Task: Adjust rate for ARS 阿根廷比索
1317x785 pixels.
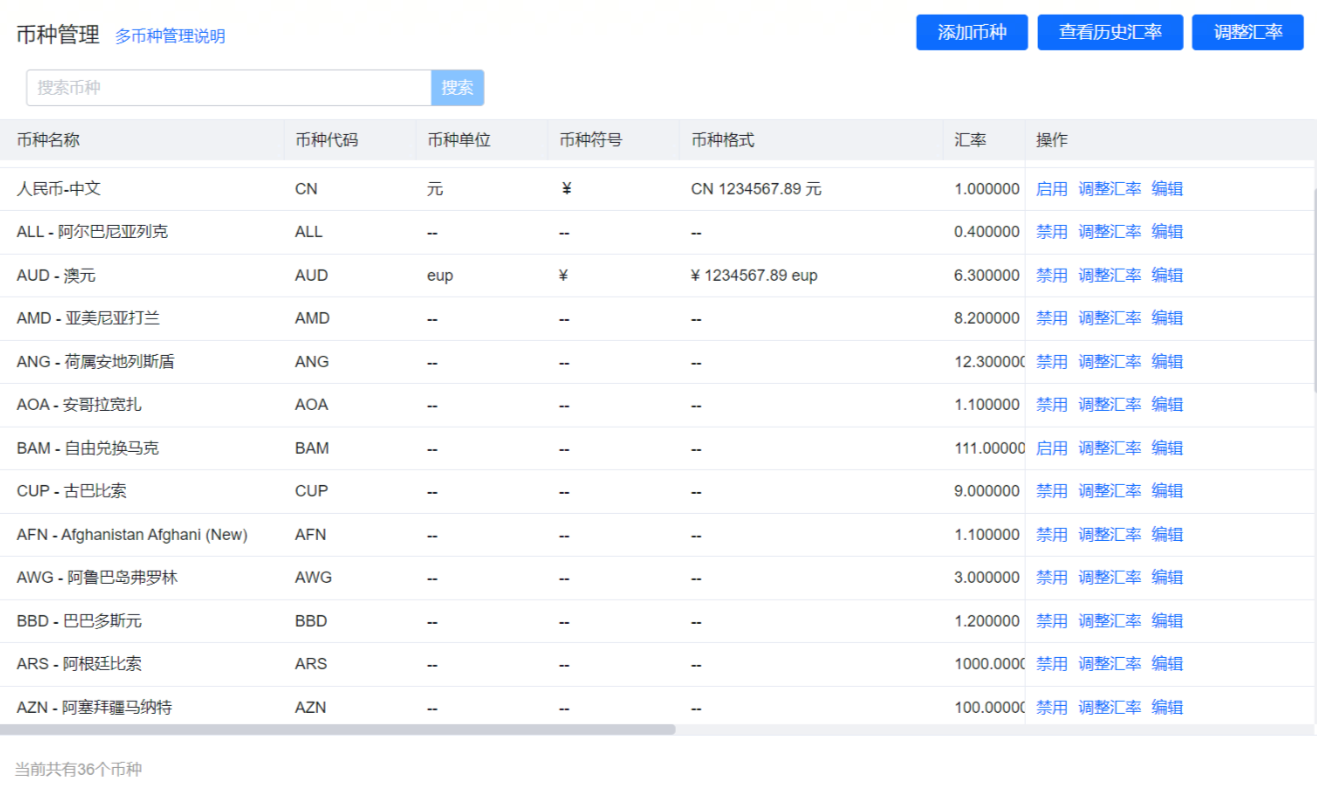Action: (1110, 663)
